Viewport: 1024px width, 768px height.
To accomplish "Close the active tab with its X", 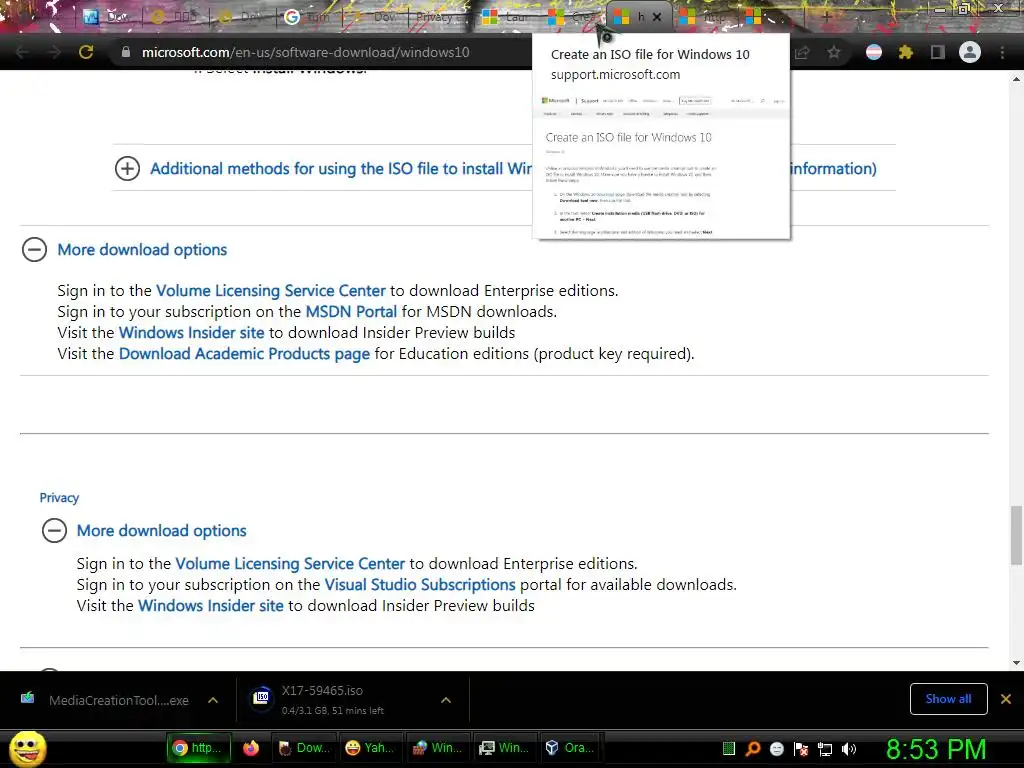I will (x=657, y=18).
